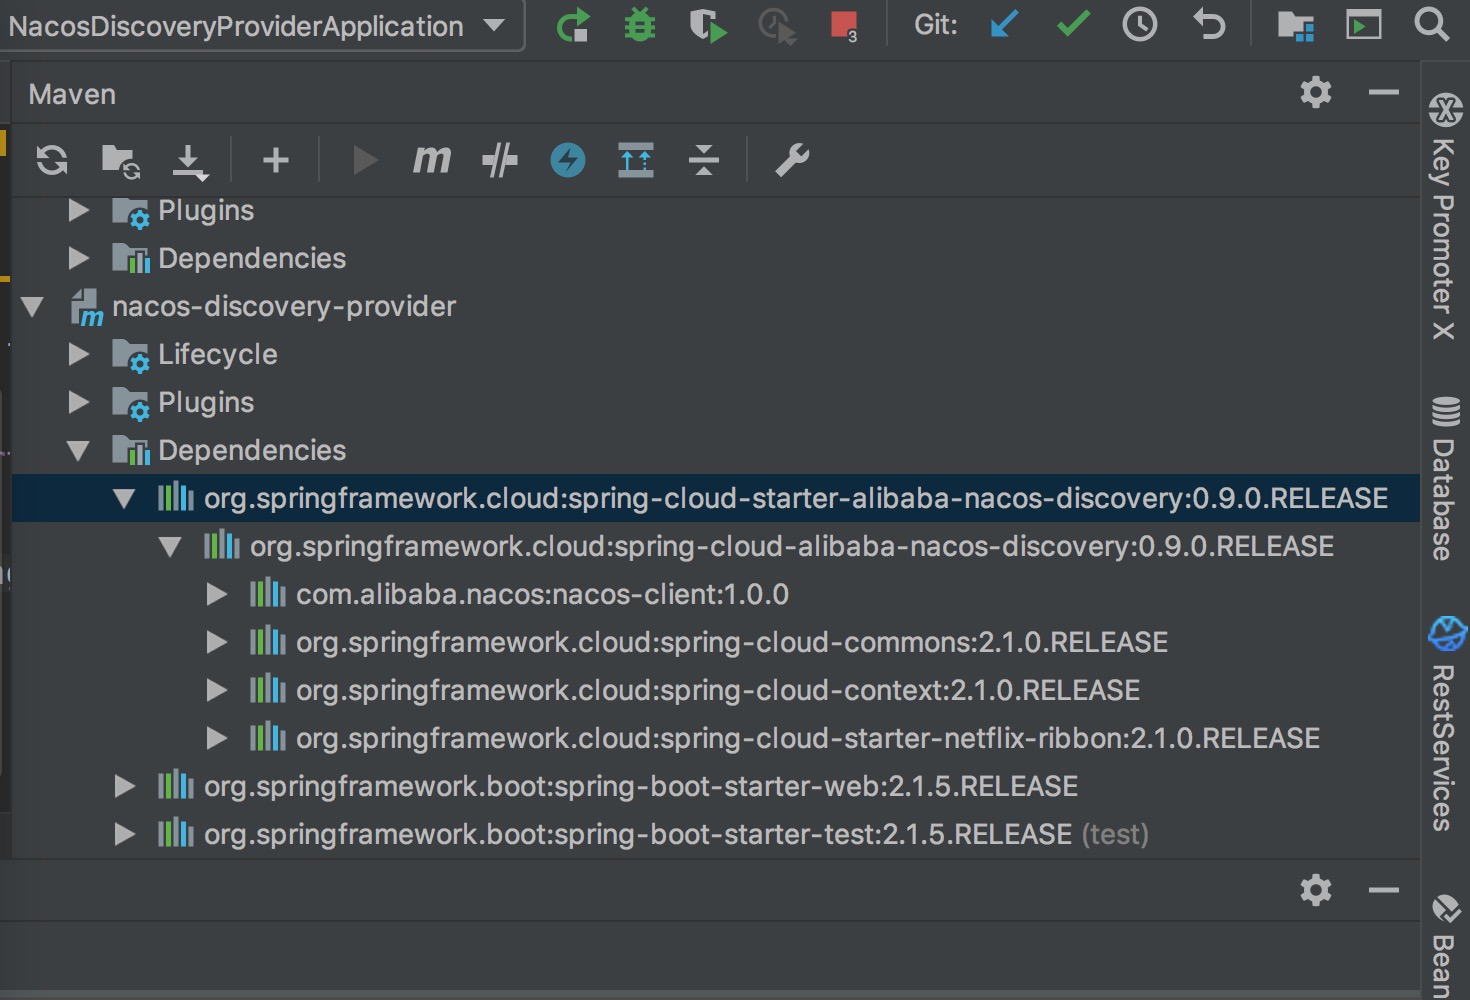Reimport all Maven projects
Viewport: 1470px width, 1000px height.
click(x=52, y=160)
